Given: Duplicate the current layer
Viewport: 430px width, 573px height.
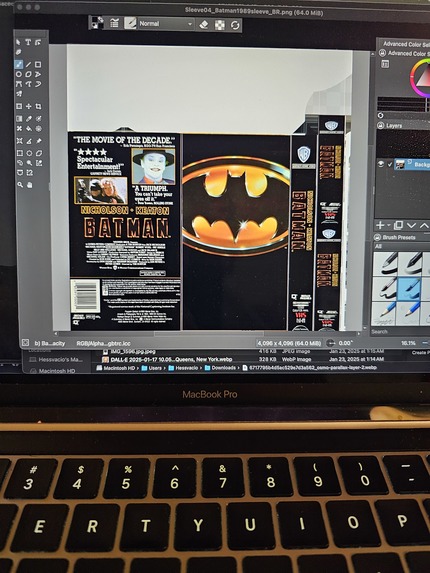Looking at the screenshot, I should pos(399,225).
